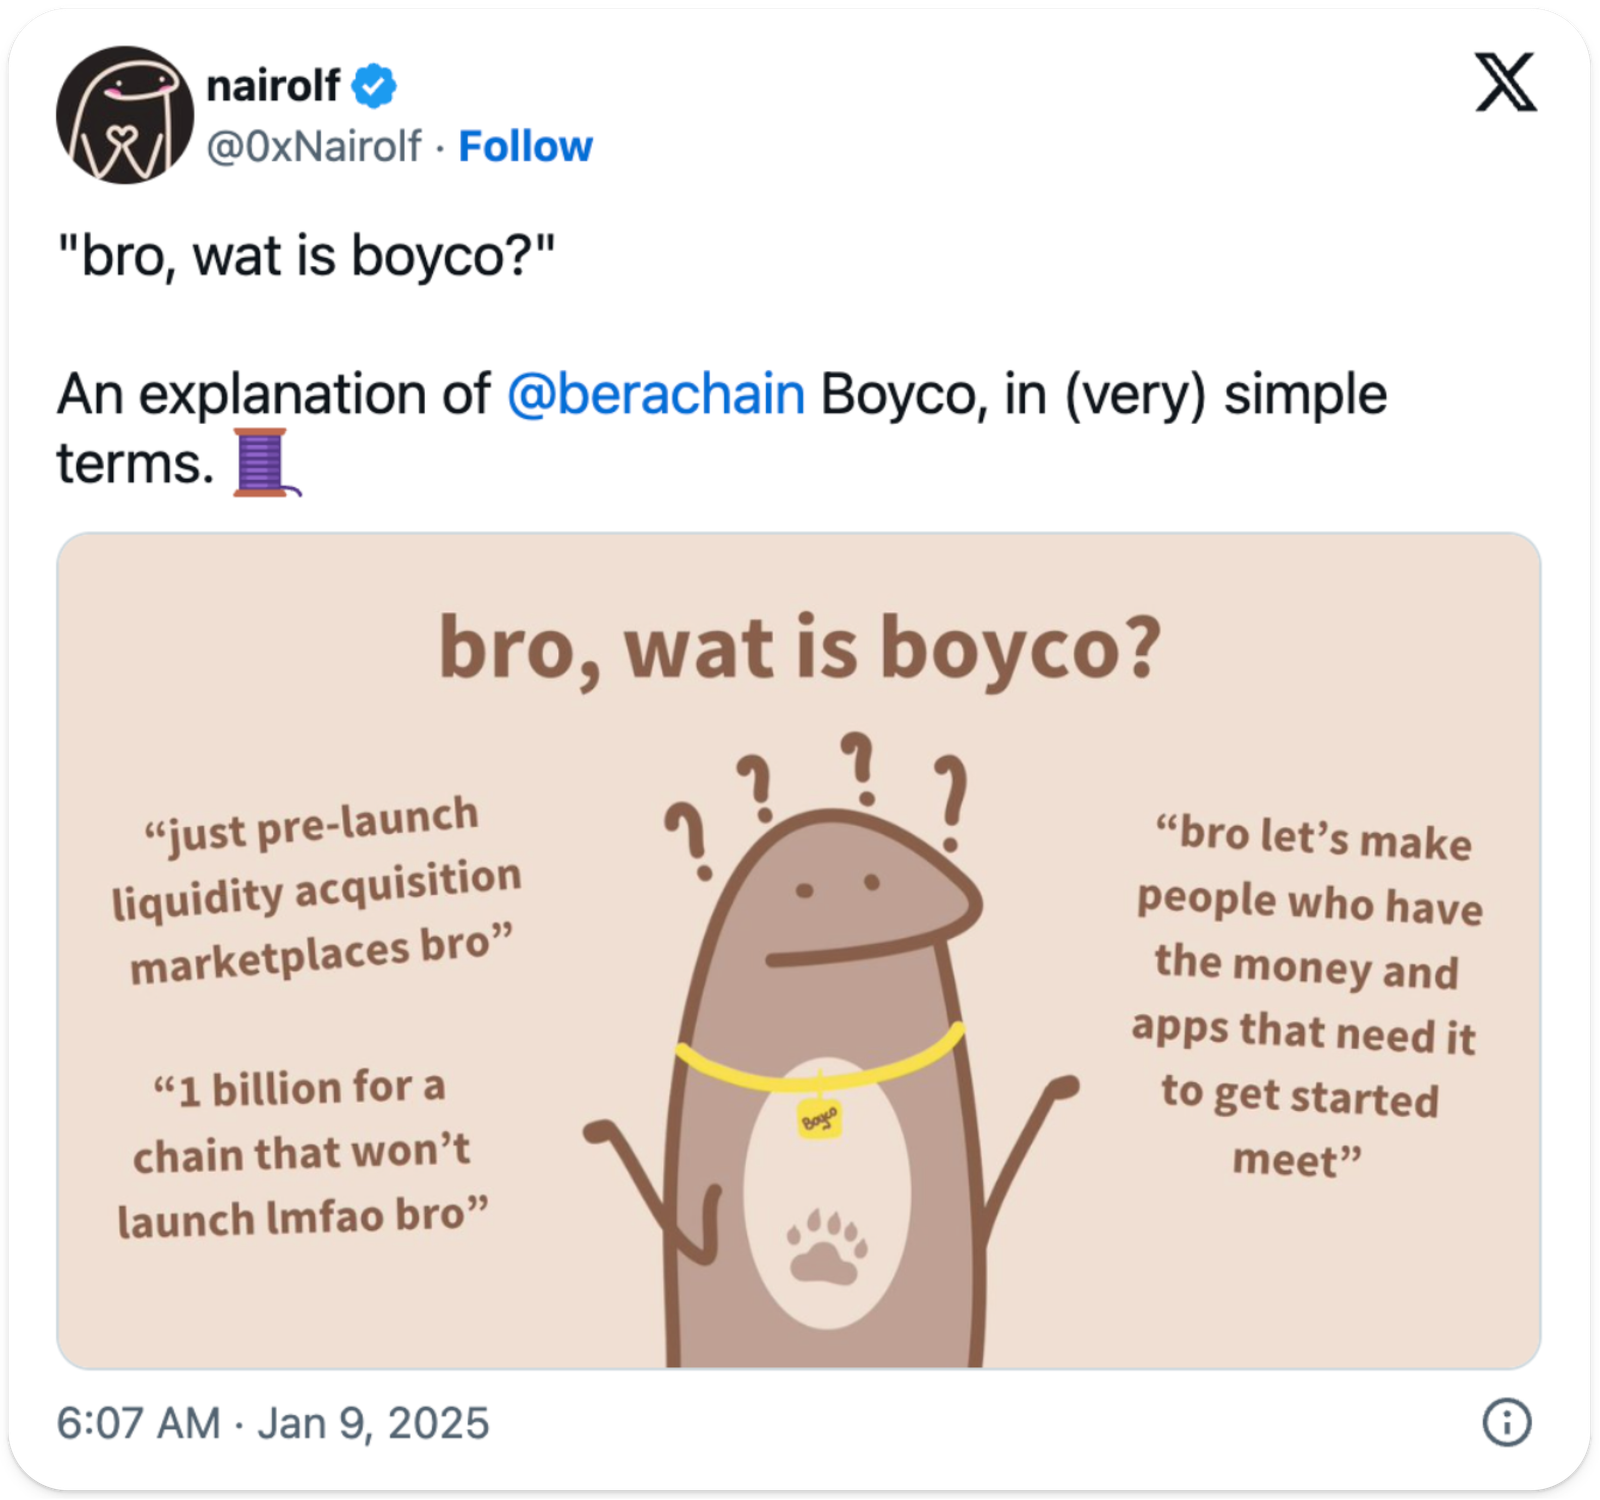The image size is (1600, 1500).
Task: Click the X logo icon
Action: pyautogui.click(x=1506, y=83)
